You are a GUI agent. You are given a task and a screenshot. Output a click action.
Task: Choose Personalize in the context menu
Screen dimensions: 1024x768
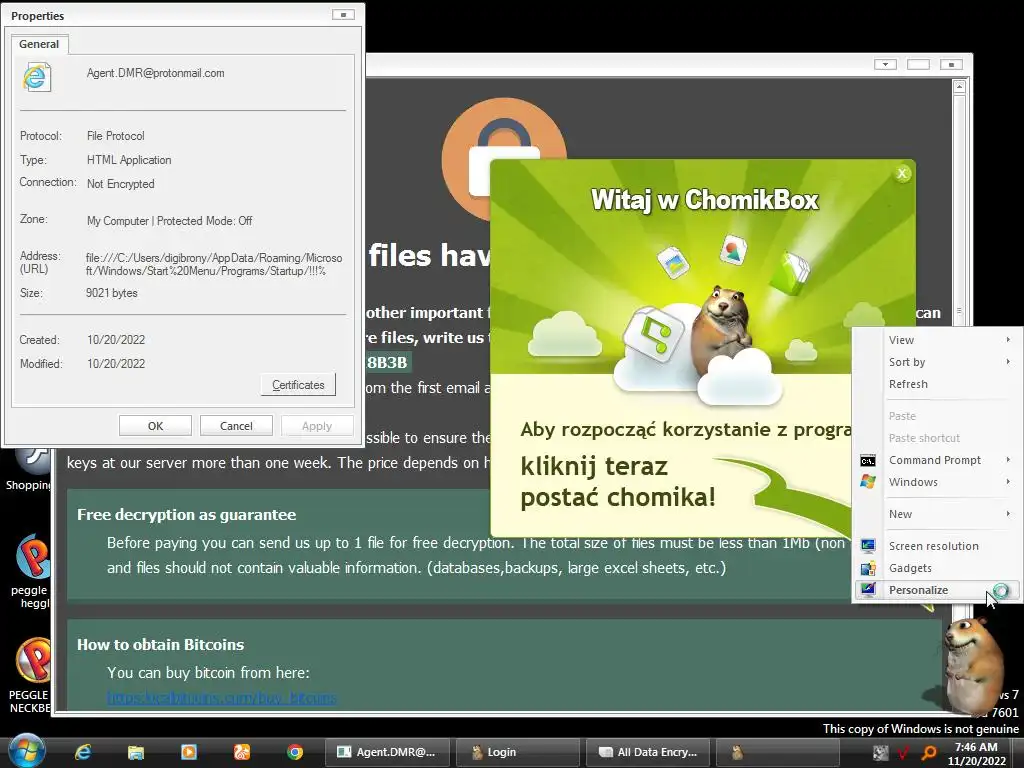(938, 590)
